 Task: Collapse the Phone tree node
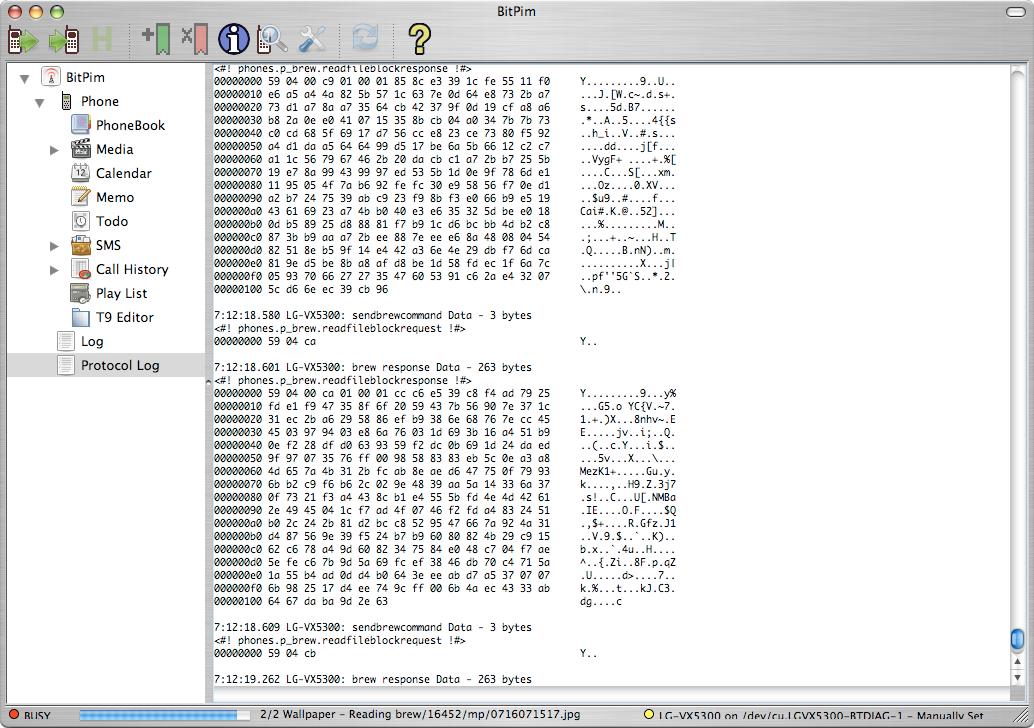[40, 102]
